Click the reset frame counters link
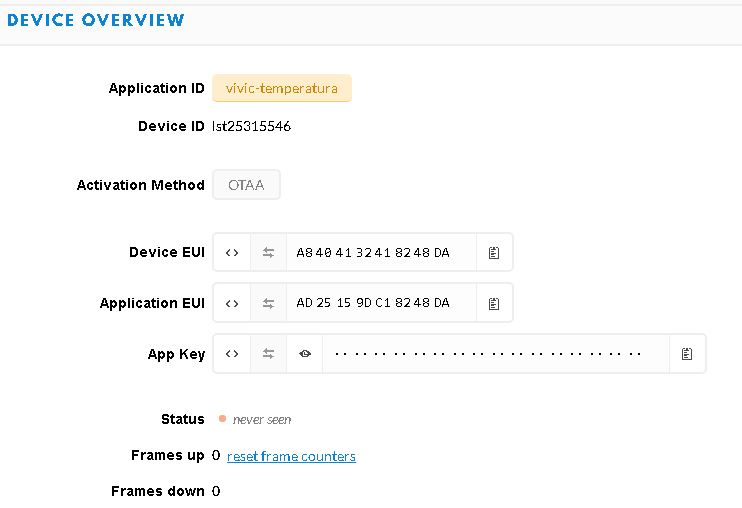The image size is (742, 508). click(291, 457)
